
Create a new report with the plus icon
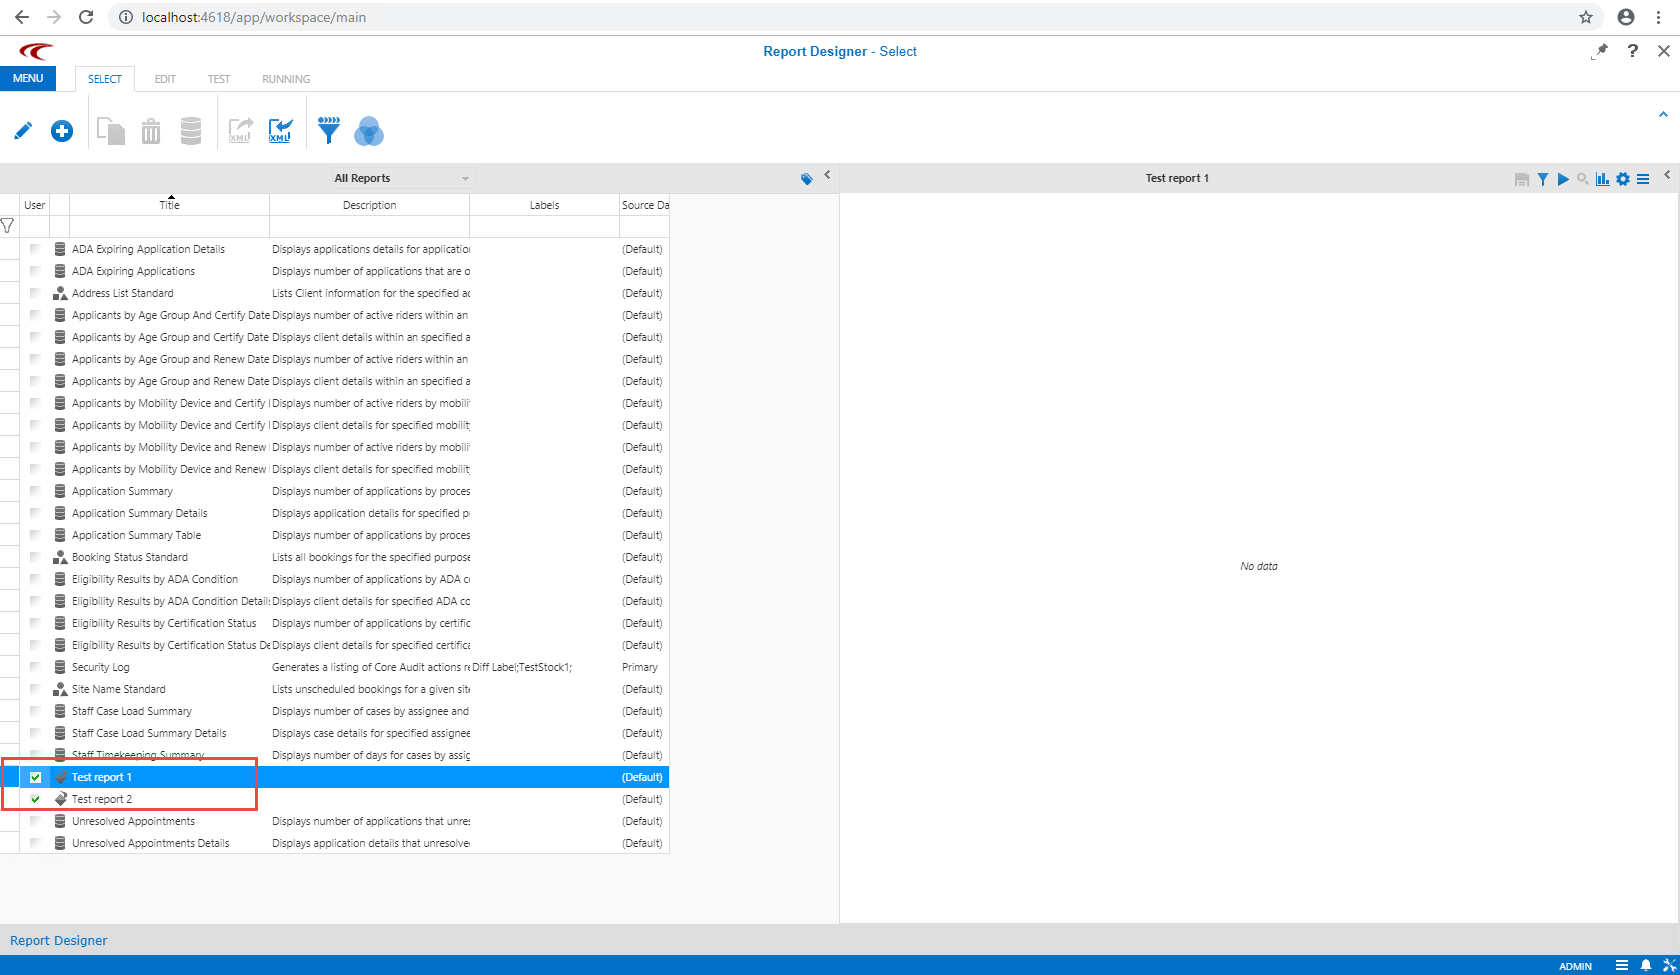(x=62, y=130)
